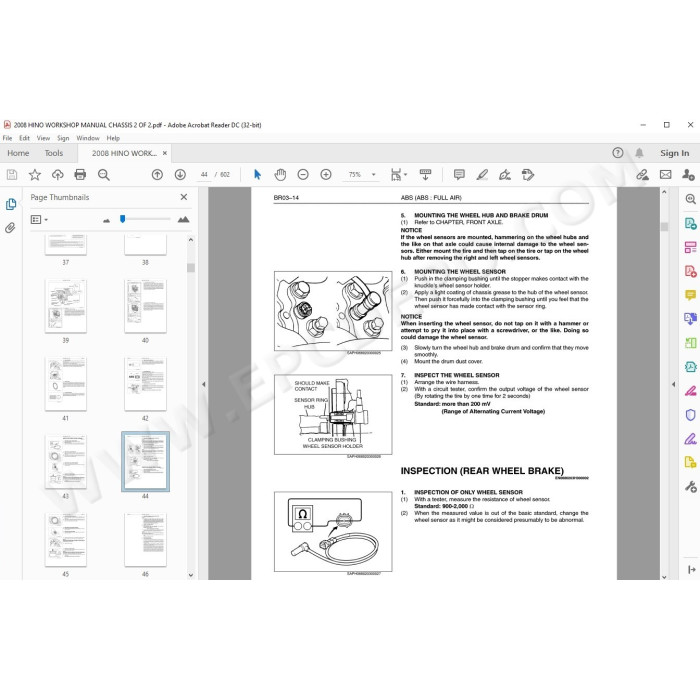This screenshot has width=700, height=700.
Task: Select page 43 thumbnail
Action: pos(66,462)
